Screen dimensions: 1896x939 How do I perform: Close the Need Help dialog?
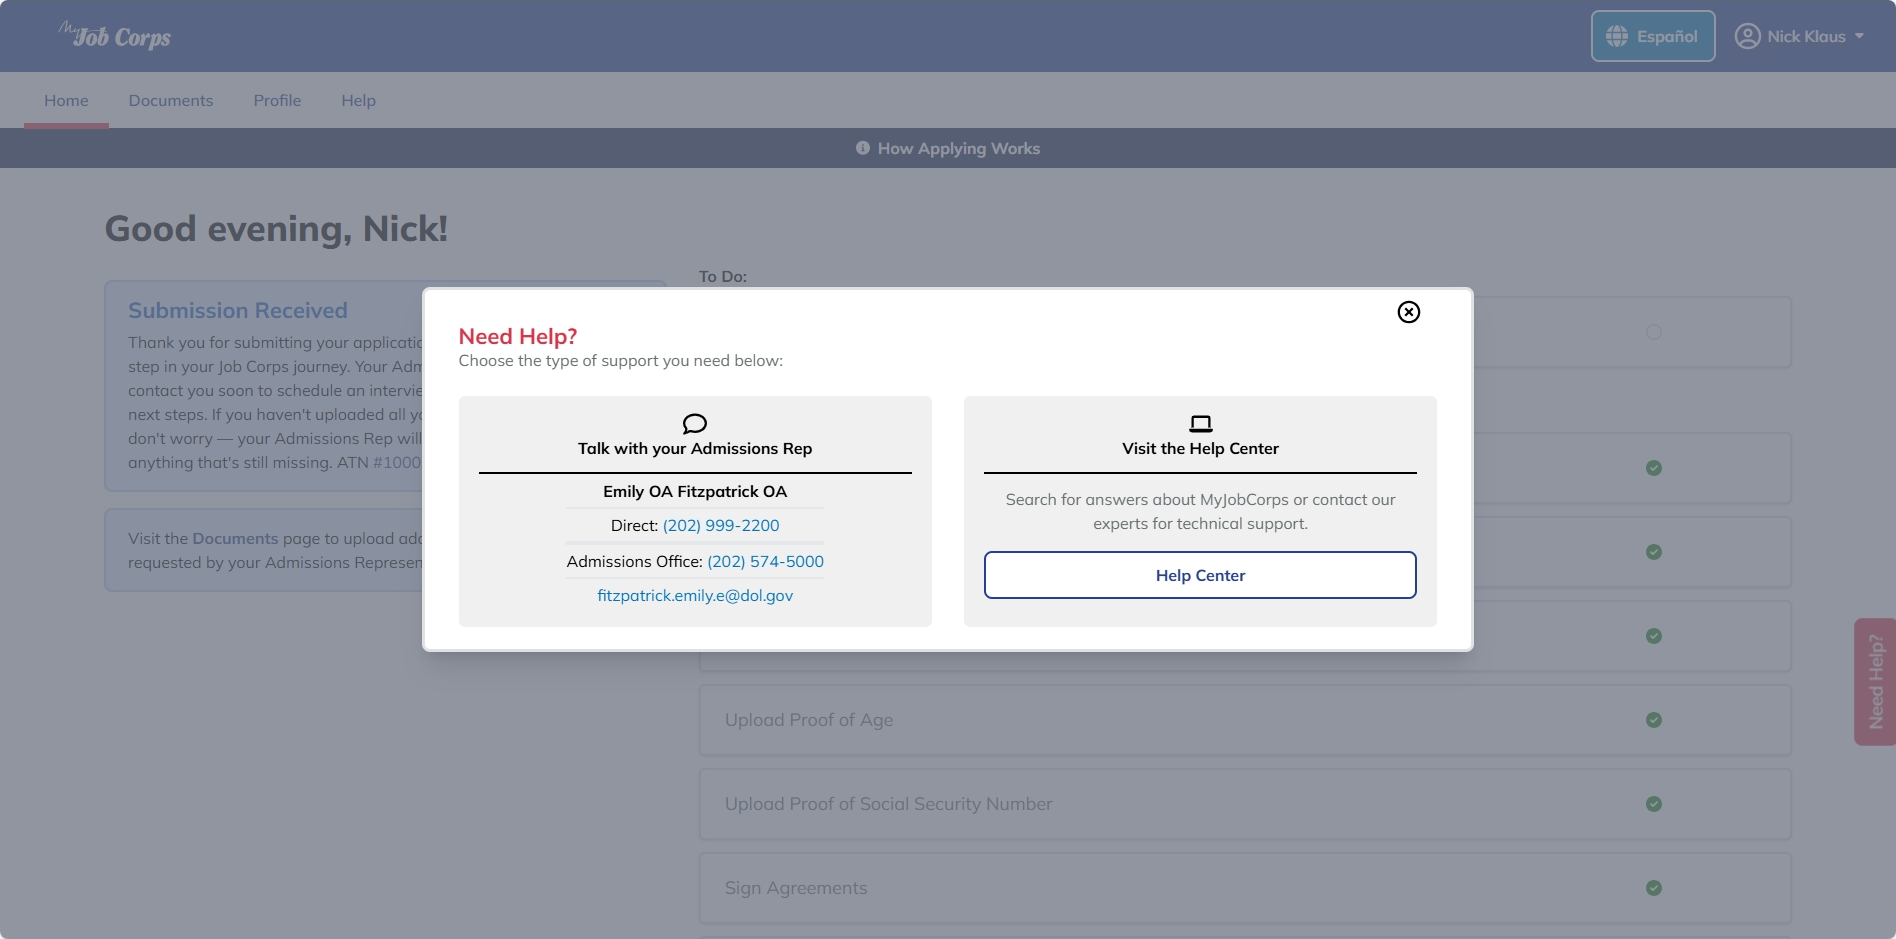point(1408,312)
